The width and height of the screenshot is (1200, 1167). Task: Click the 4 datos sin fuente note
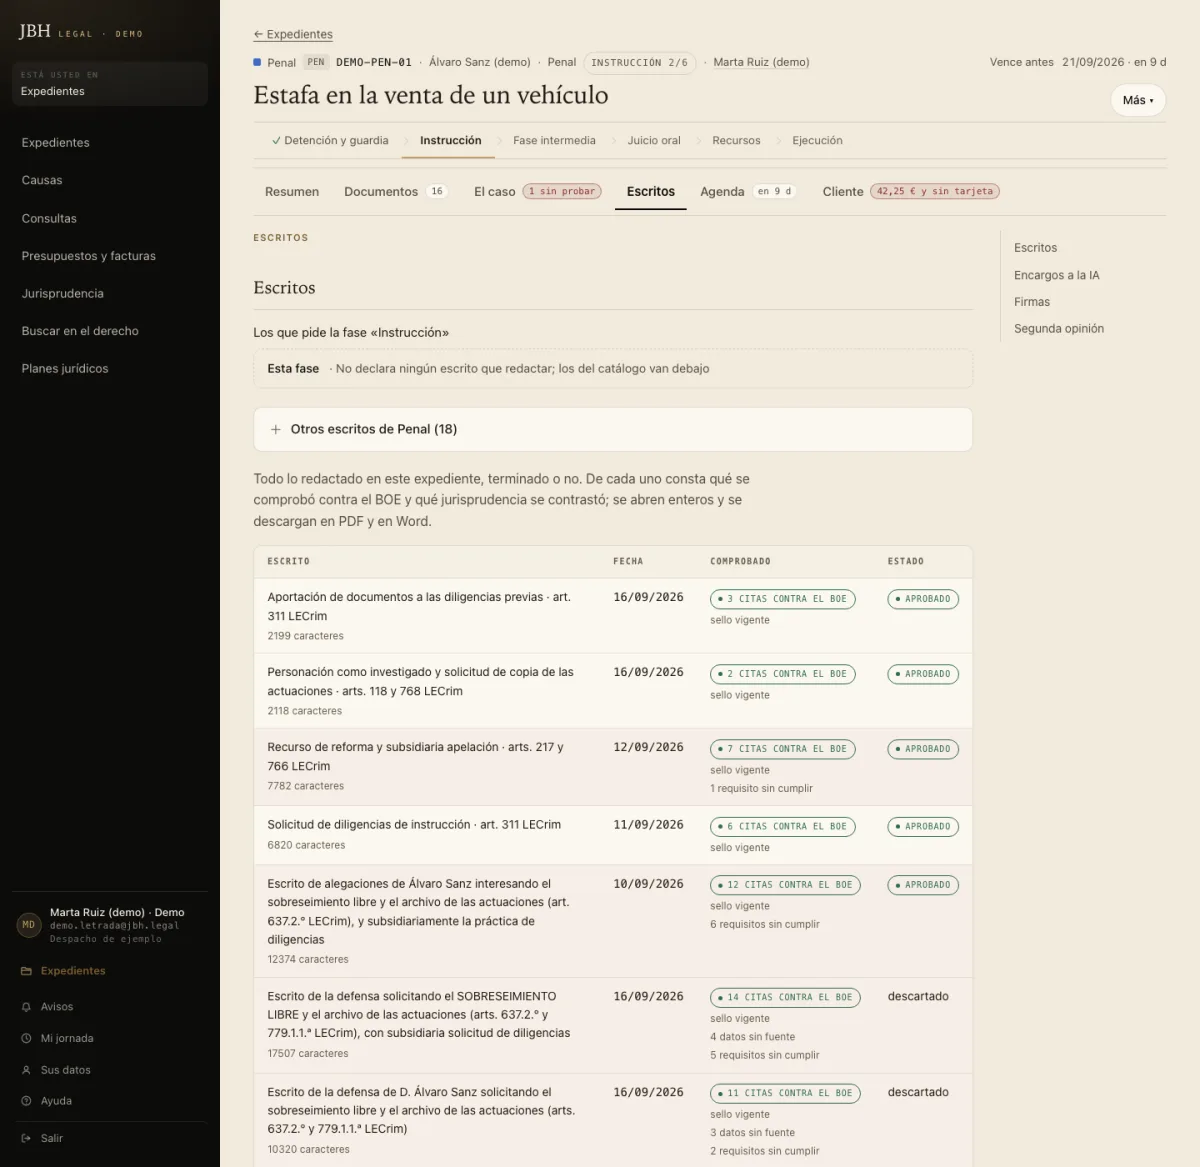(753, 1037)
